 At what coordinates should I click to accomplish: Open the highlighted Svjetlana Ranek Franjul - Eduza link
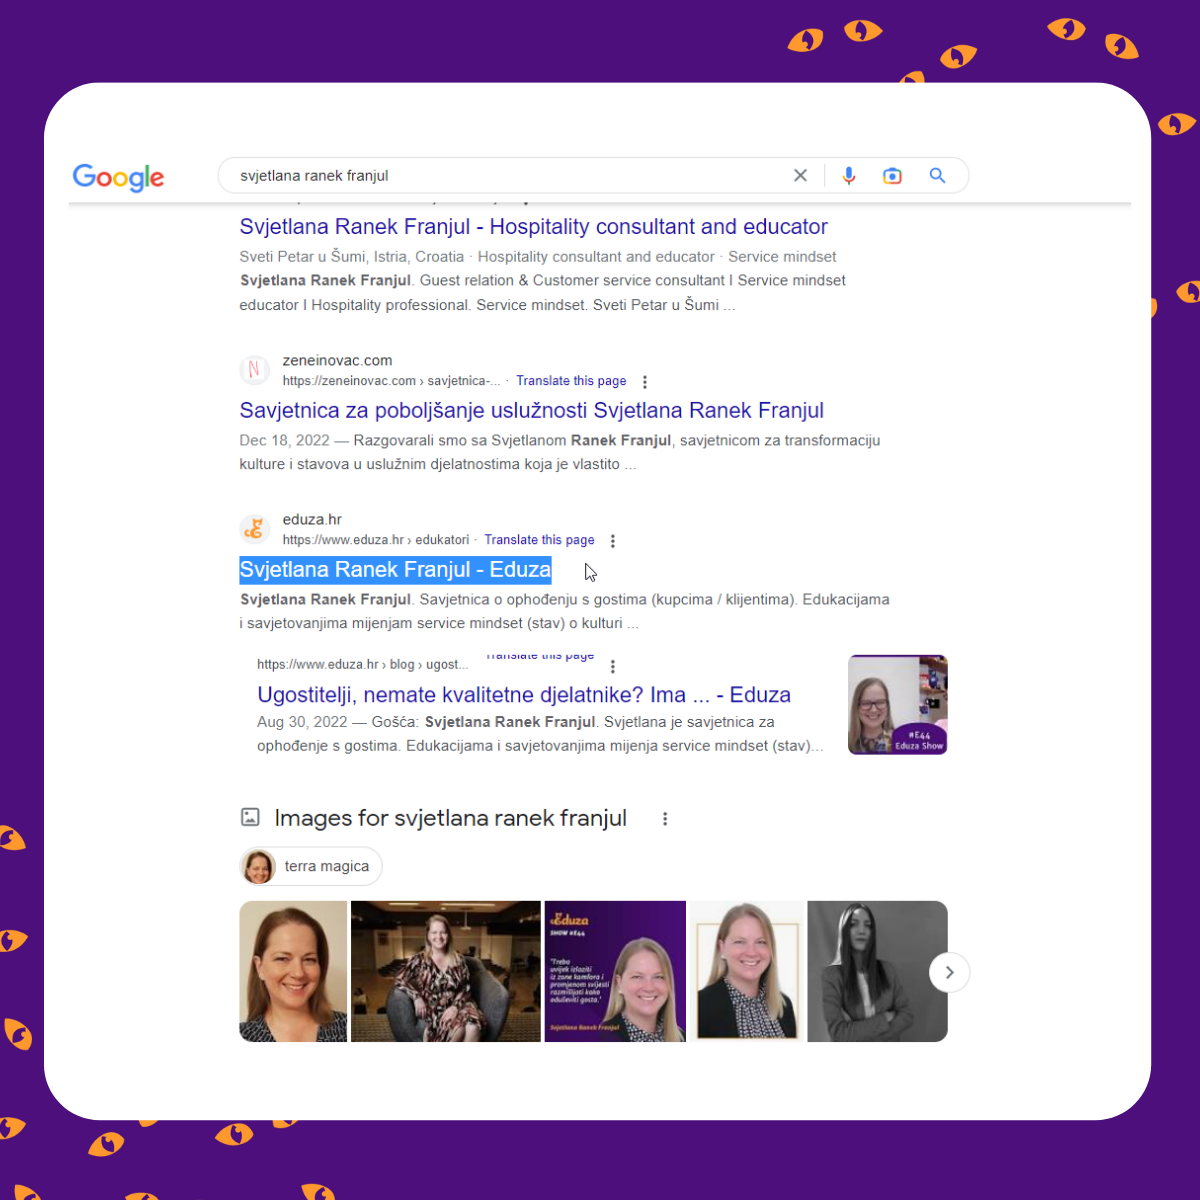pyautogui.click(x=395, y=570)
